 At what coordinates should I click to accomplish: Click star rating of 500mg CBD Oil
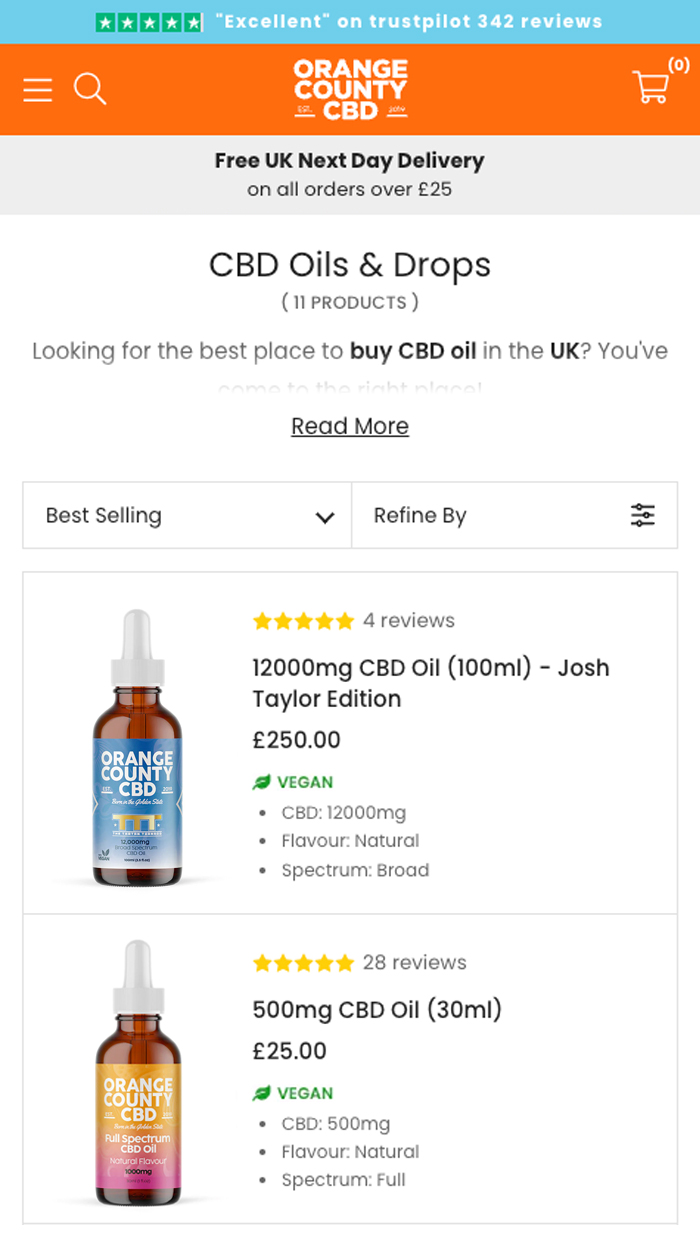303,963
